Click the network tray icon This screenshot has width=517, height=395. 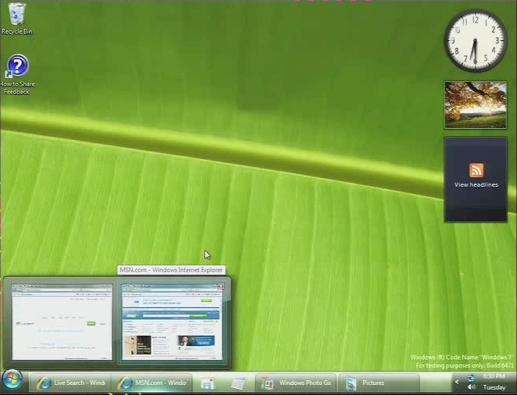471,378
